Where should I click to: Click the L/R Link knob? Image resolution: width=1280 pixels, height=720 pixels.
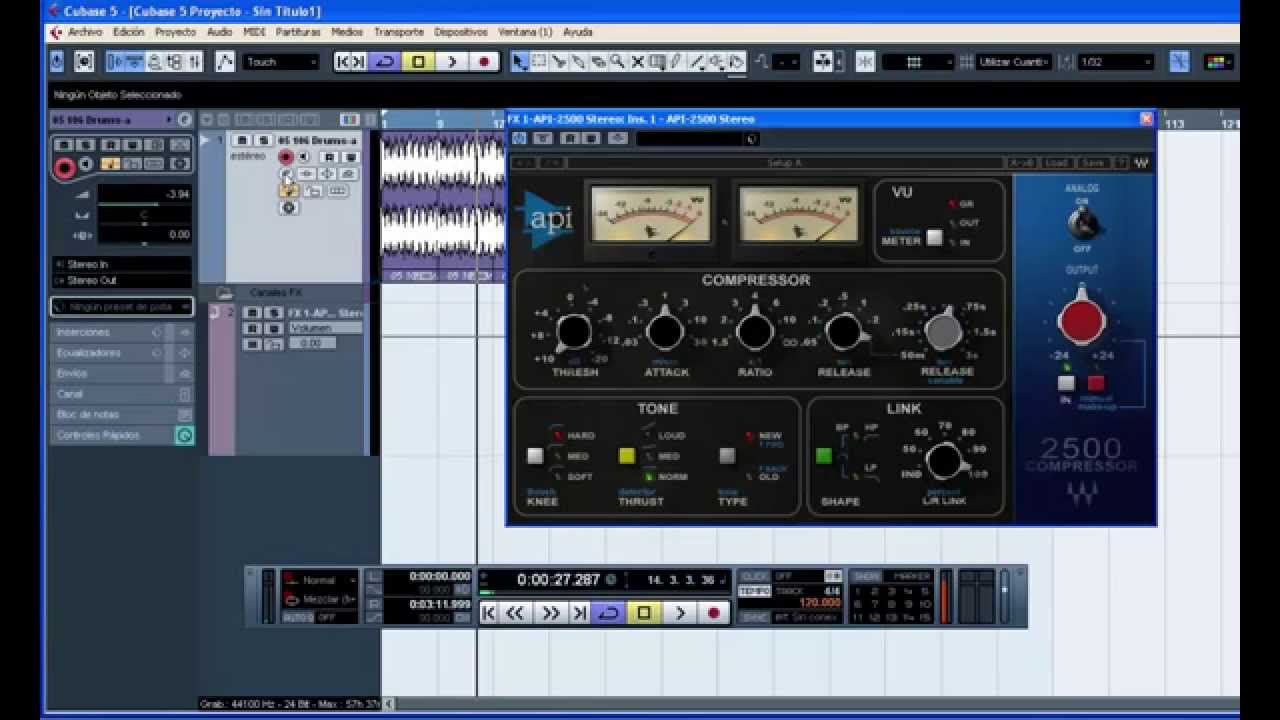point(944,461)
